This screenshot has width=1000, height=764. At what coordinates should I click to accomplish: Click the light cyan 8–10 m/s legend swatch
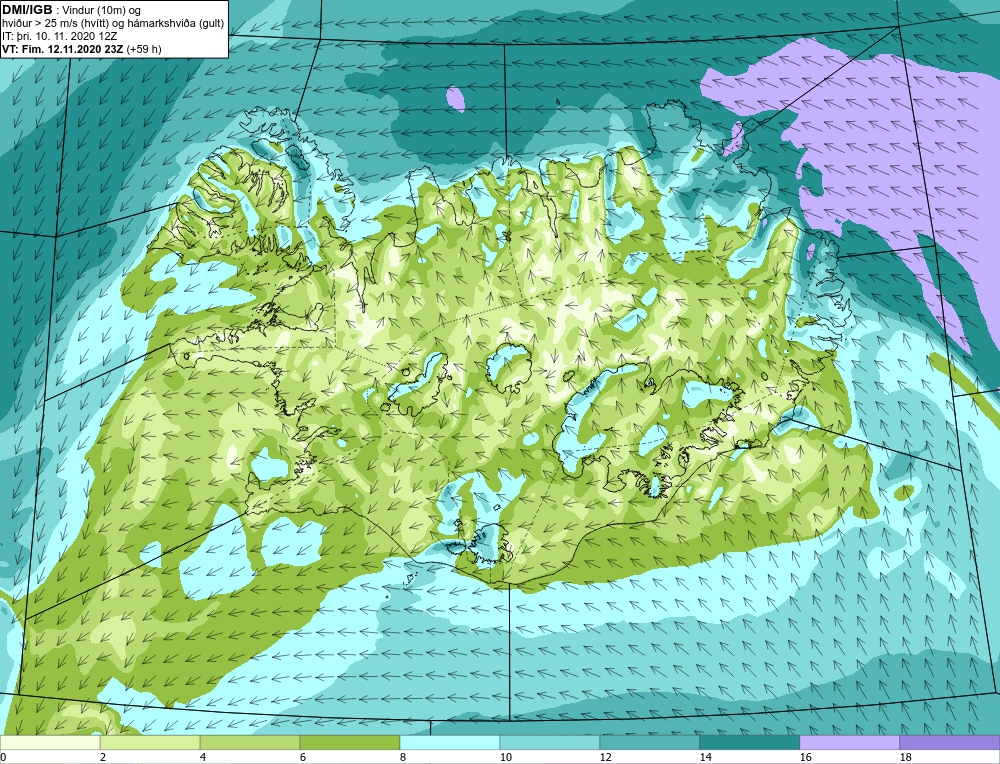[x=450, y=743]
